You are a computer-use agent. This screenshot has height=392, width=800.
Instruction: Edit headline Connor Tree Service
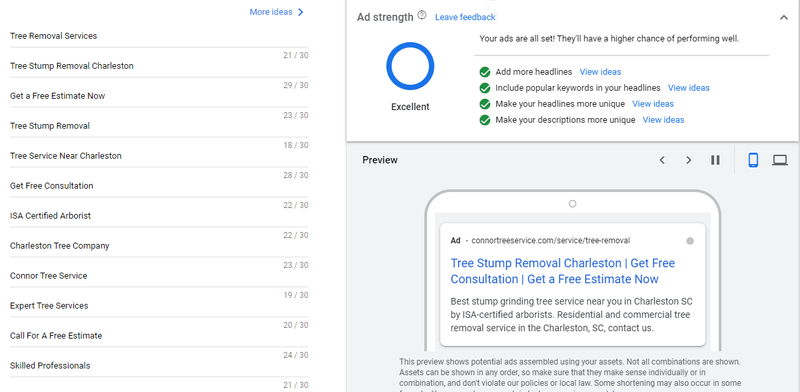[159, 276]
